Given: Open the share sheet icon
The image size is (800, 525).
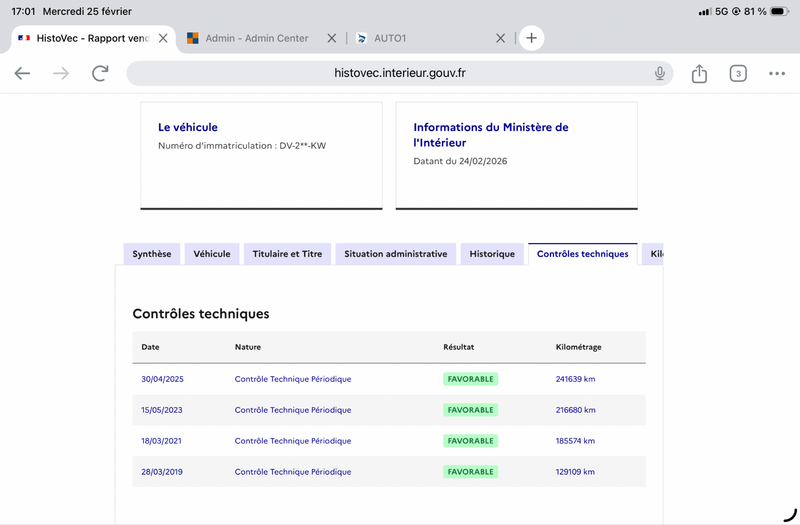Looking at the screenshot, I should (x=699, y=73).
